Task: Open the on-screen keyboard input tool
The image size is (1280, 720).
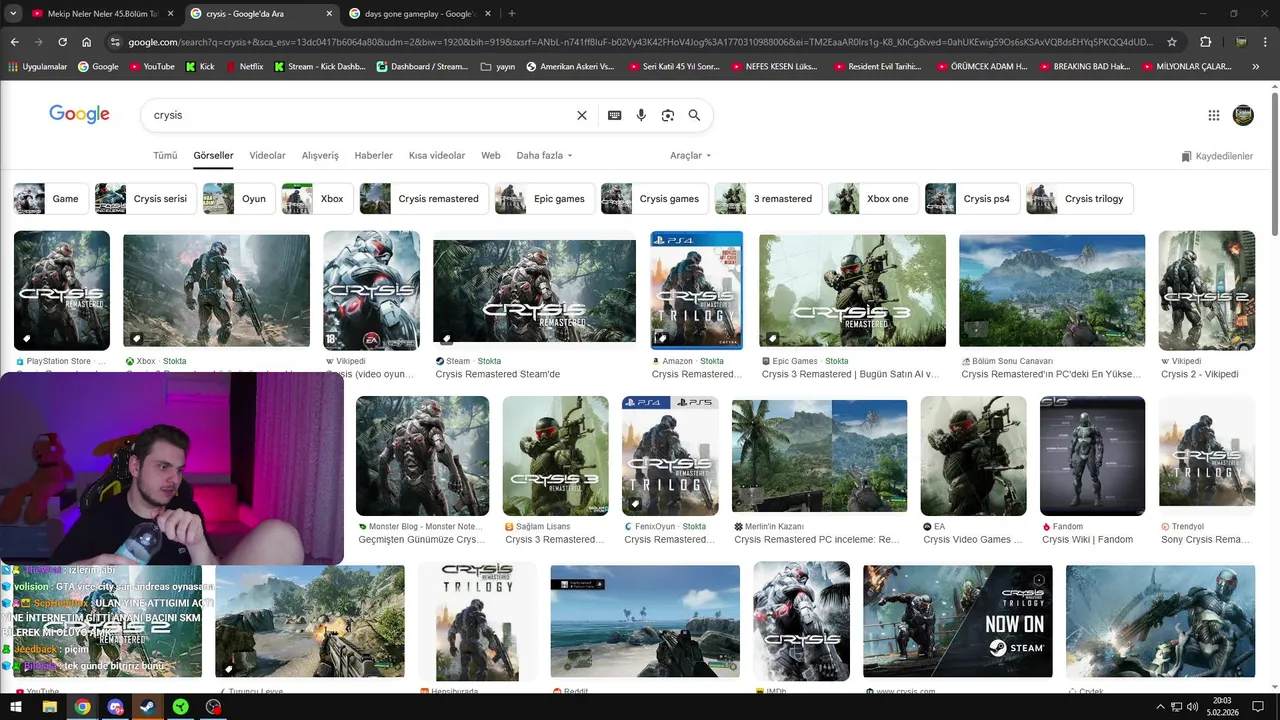Action: click(x=615, y=115)
